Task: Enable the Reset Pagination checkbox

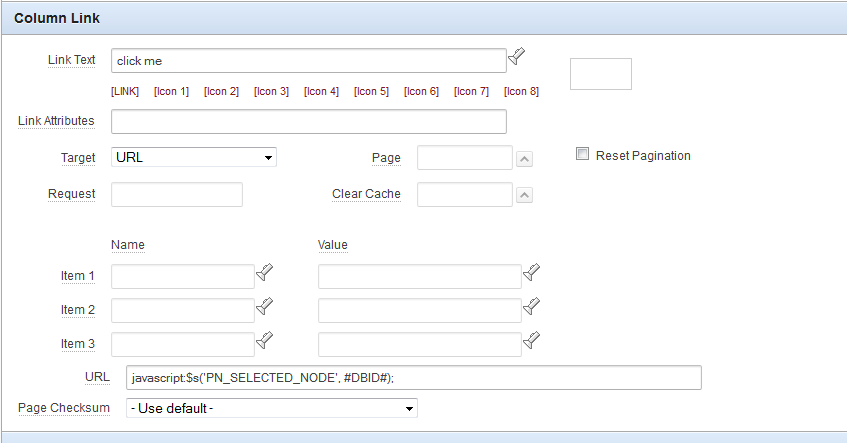Action: tap(582, 154)
